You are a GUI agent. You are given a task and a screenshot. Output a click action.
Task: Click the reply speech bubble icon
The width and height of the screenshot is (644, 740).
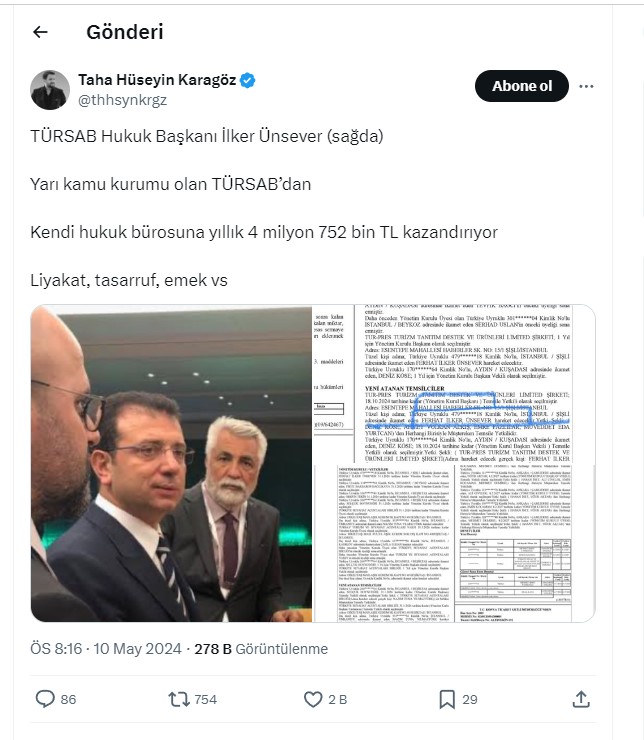coord(45,699)
